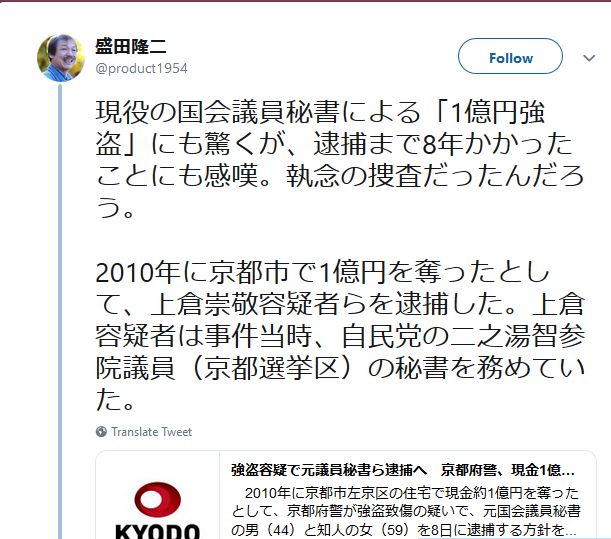
Task: Open the @product1954 handle link
Action: point(141,69)
